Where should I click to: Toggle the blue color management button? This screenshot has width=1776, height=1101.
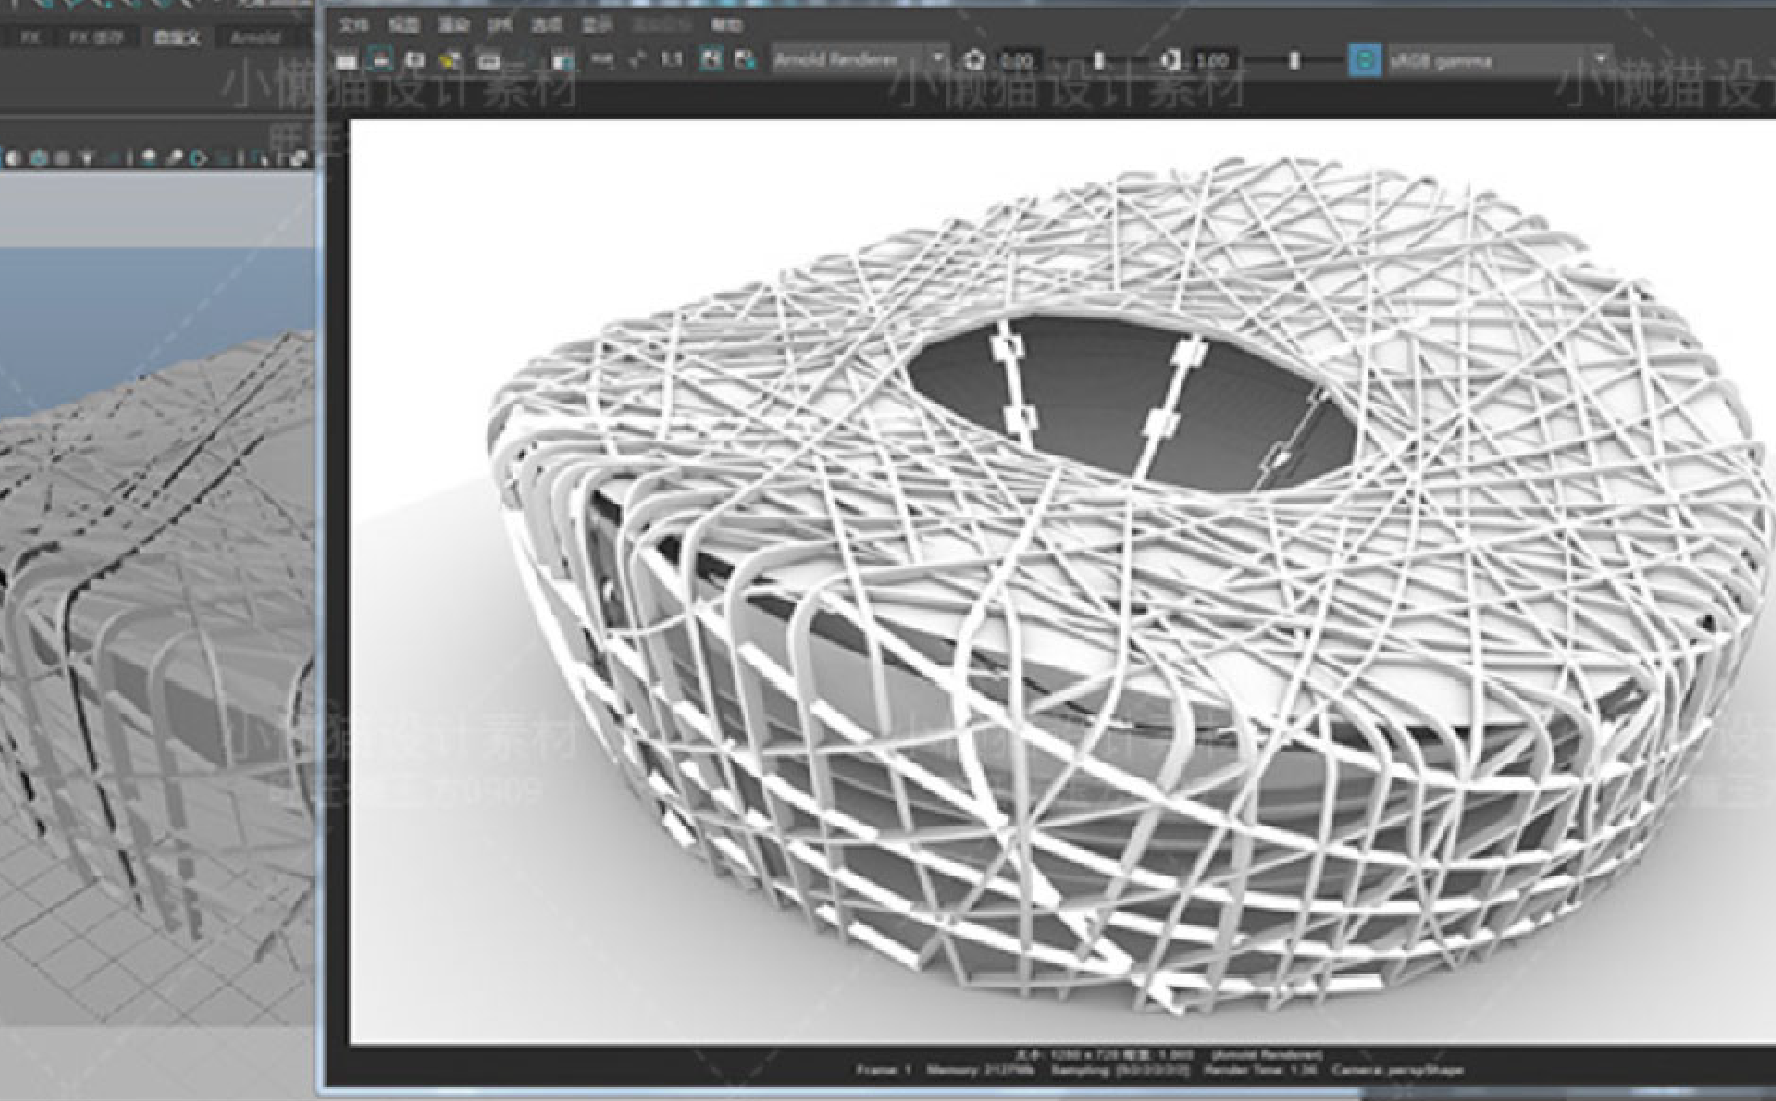pyautogui.click(x=1364, y=60)
